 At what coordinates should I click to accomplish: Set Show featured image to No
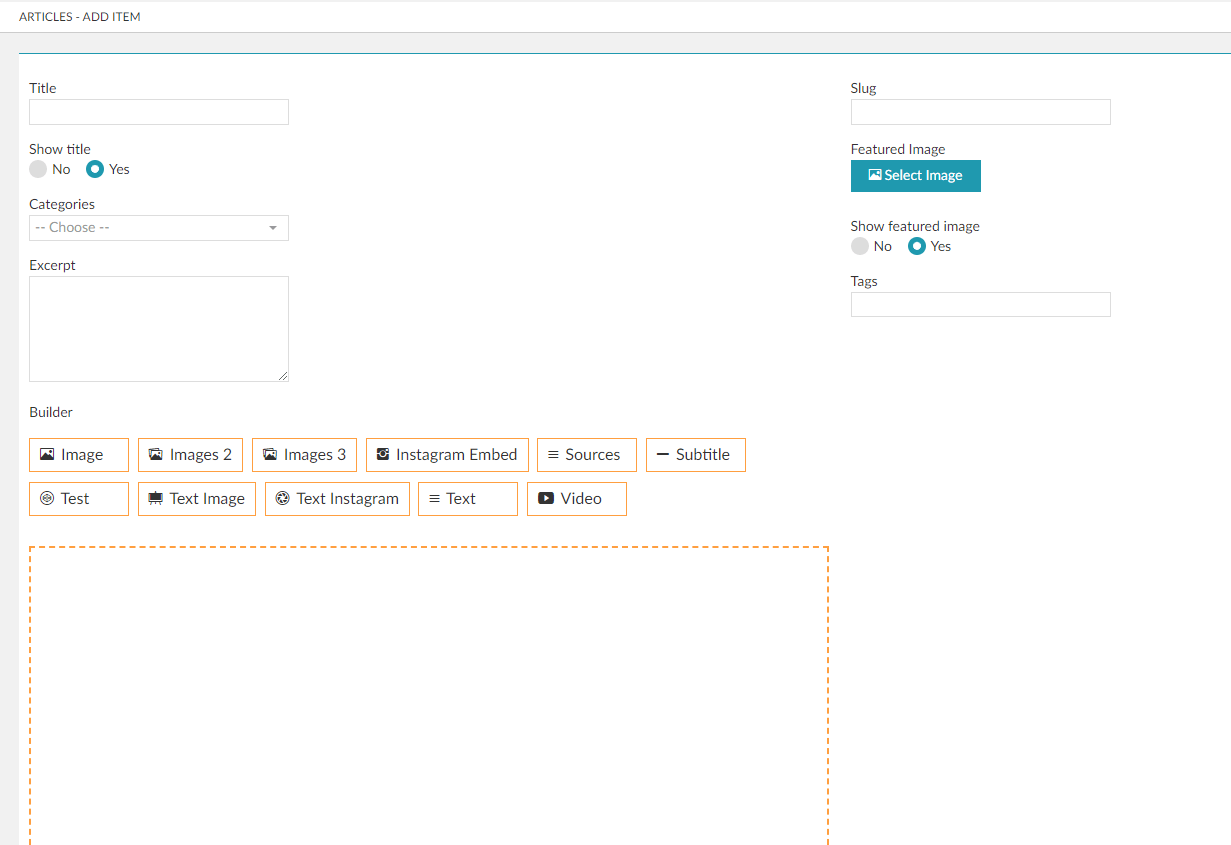[x=860, y=247]
